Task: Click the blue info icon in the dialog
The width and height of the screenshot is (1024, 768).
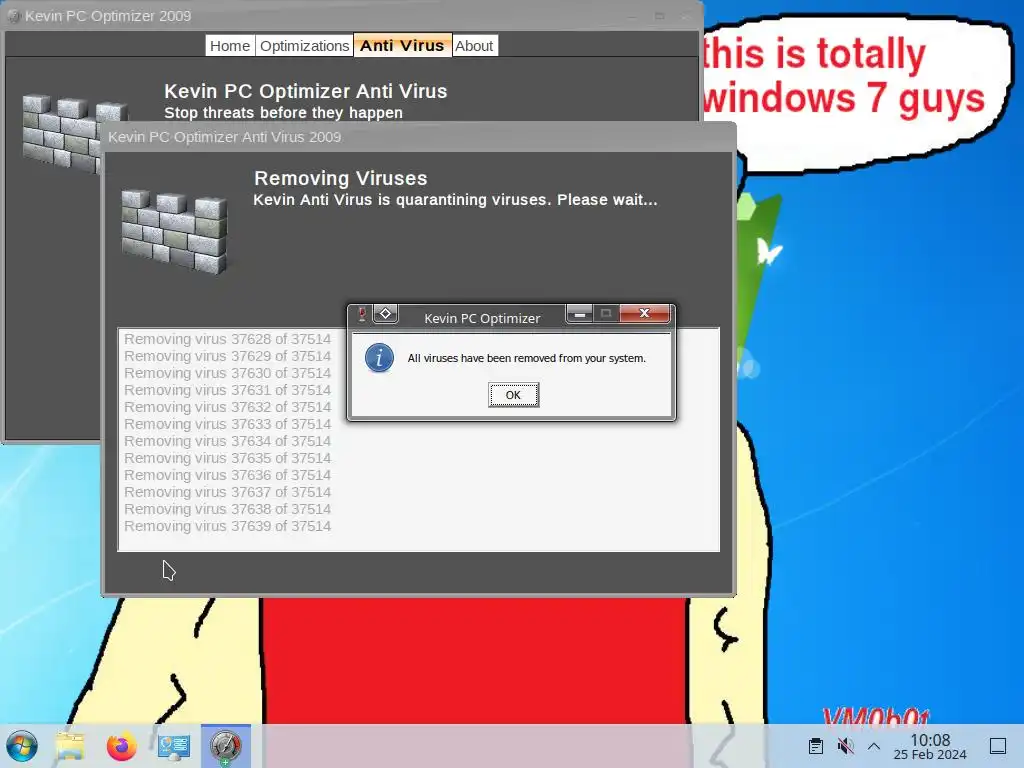Action: pos(379,358)
